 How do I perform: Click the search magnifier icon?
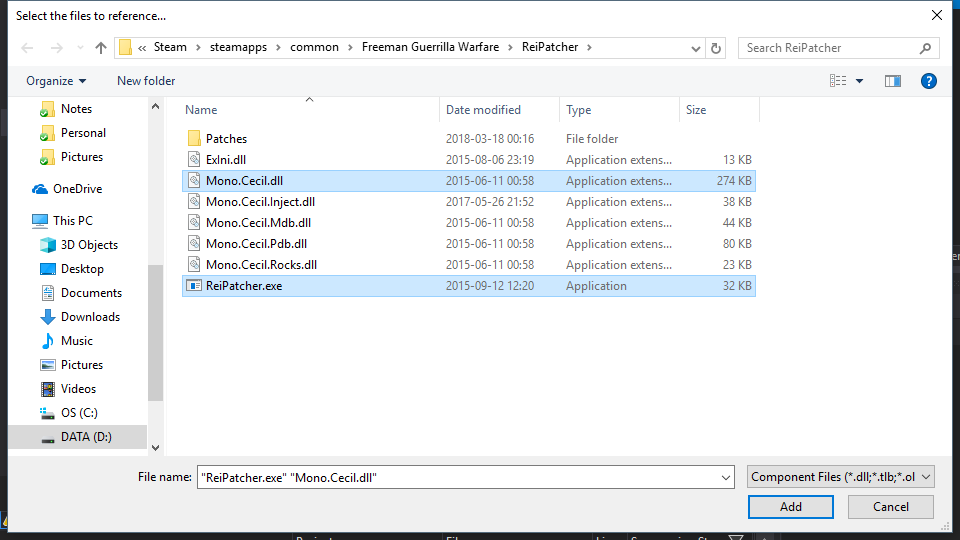[x=925, y=48]
